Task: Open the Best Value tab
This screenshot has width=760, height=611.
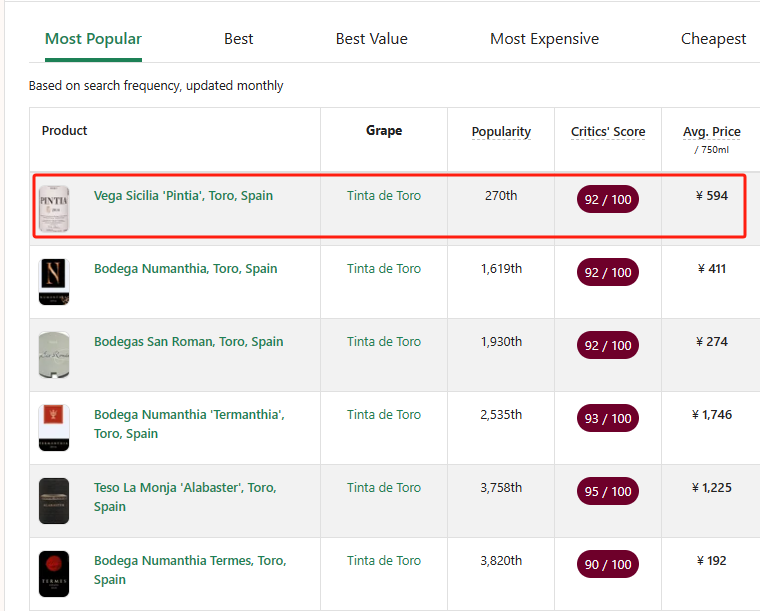Action: coord(371,39)
